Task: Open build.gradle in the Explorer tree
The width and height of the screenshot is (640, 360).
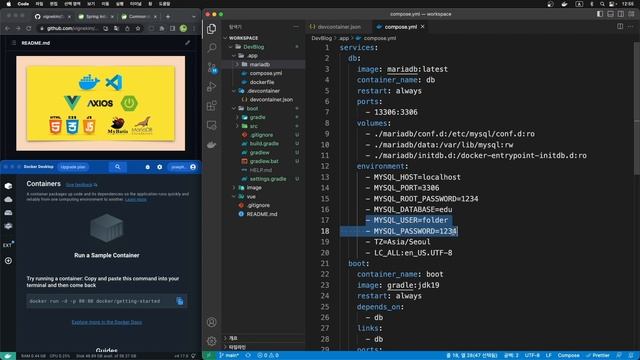Action: pos(264,144)
